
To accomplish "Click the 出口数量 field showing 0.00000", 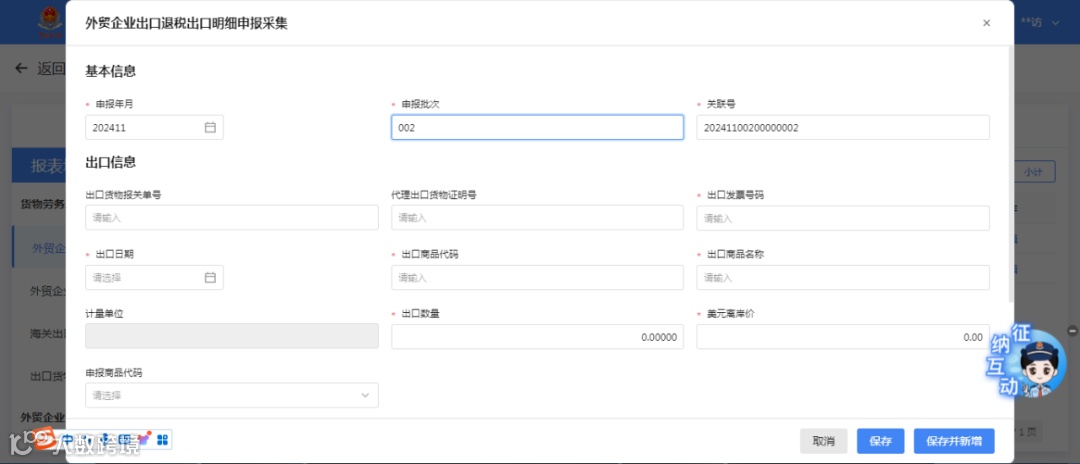I will 537,337.
